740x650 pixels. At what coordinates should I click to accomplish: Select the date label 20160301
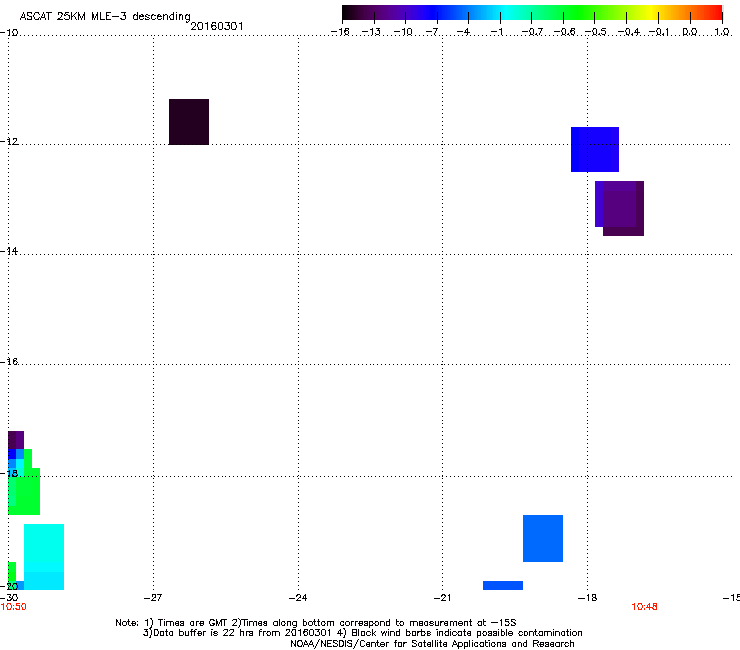(x=217, y=26)
